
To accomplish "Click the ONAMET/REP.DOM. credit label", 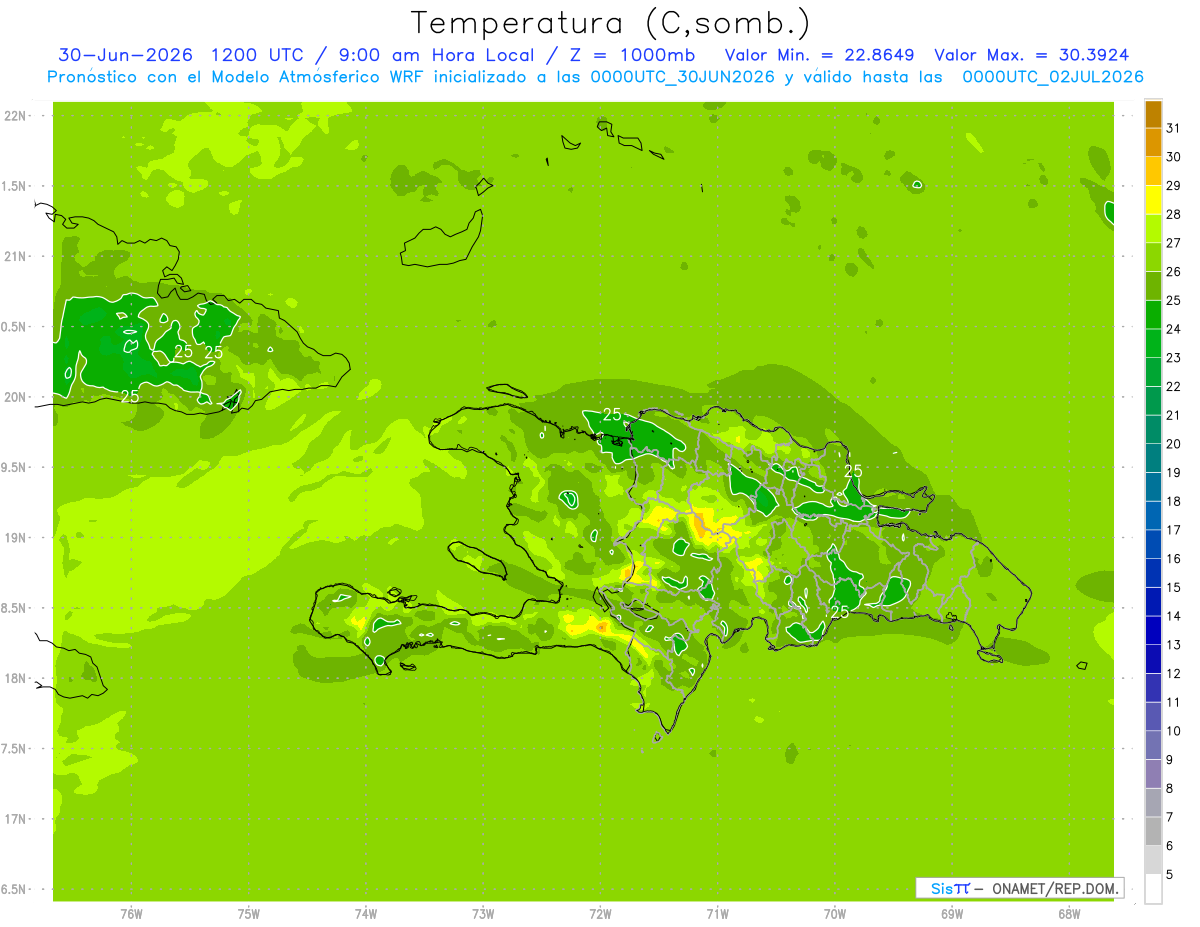I will pyautogui.click(x=1055, y=888).
